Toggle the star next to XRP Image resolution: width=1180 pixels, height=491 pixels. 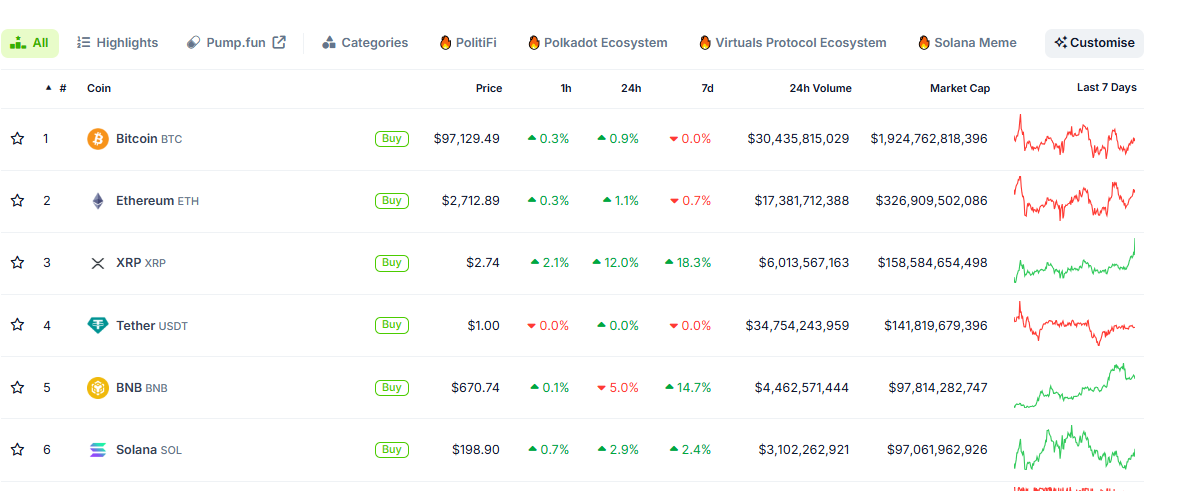click(17, 263)
